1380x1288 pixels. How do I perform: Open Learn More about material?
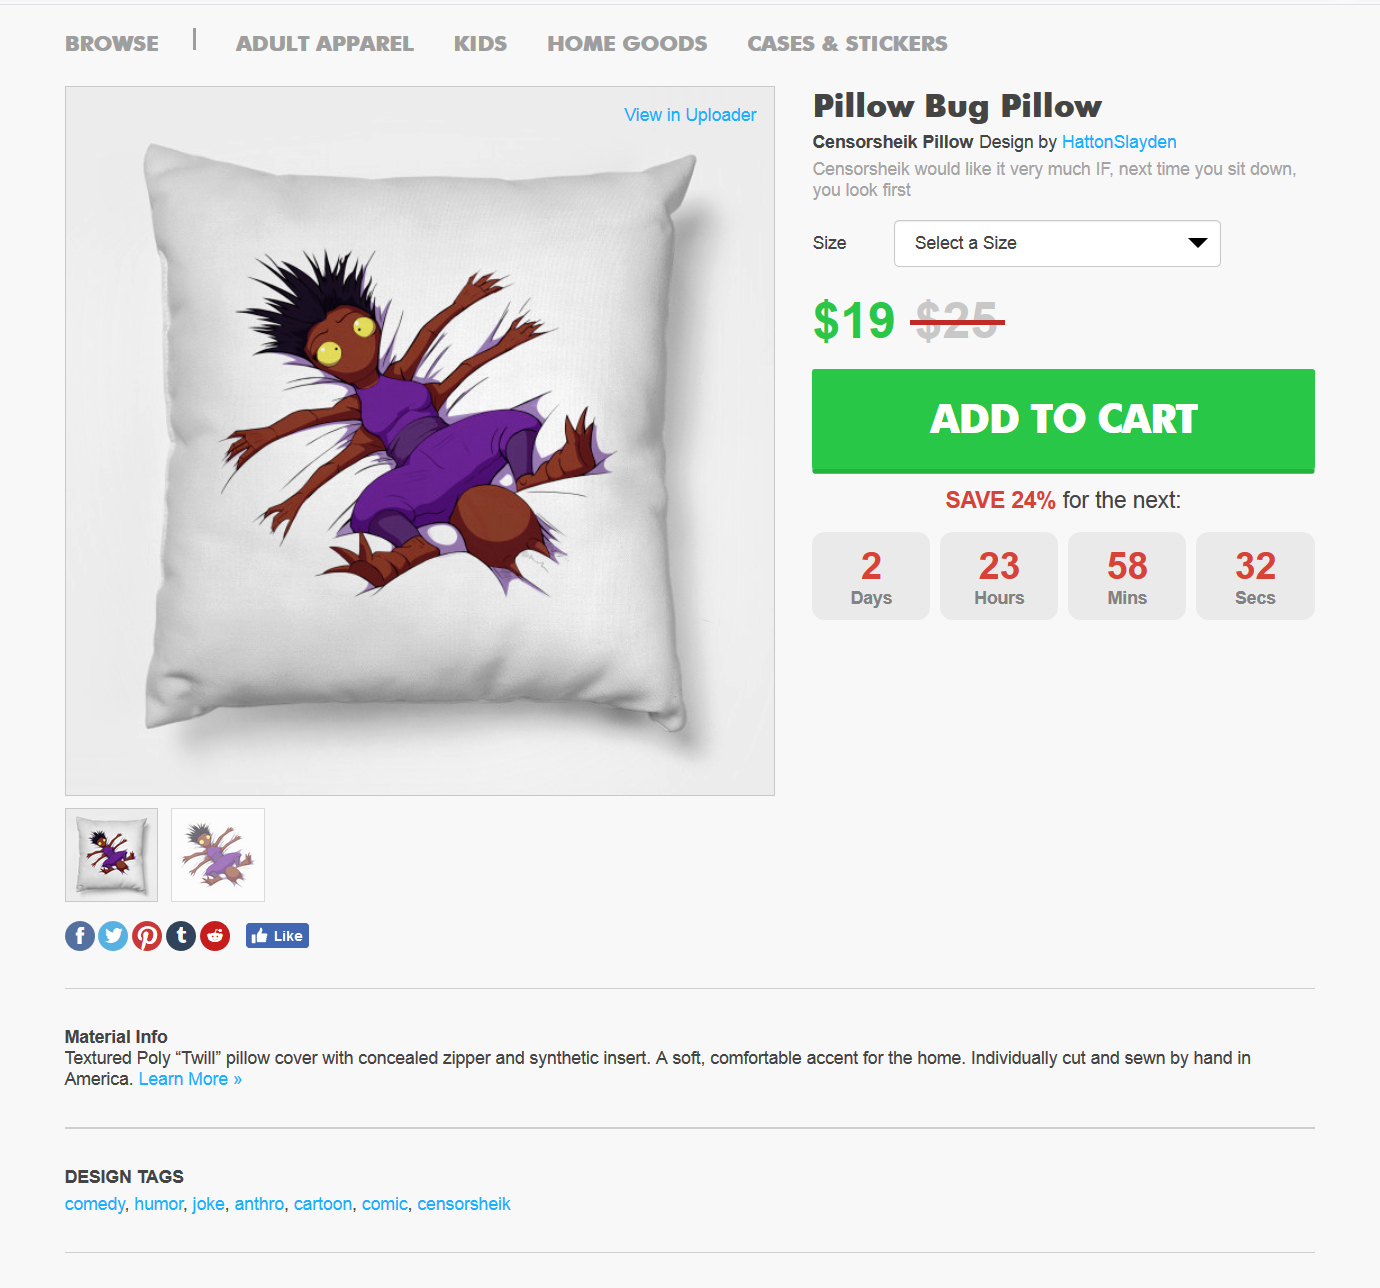point(190,1079)
